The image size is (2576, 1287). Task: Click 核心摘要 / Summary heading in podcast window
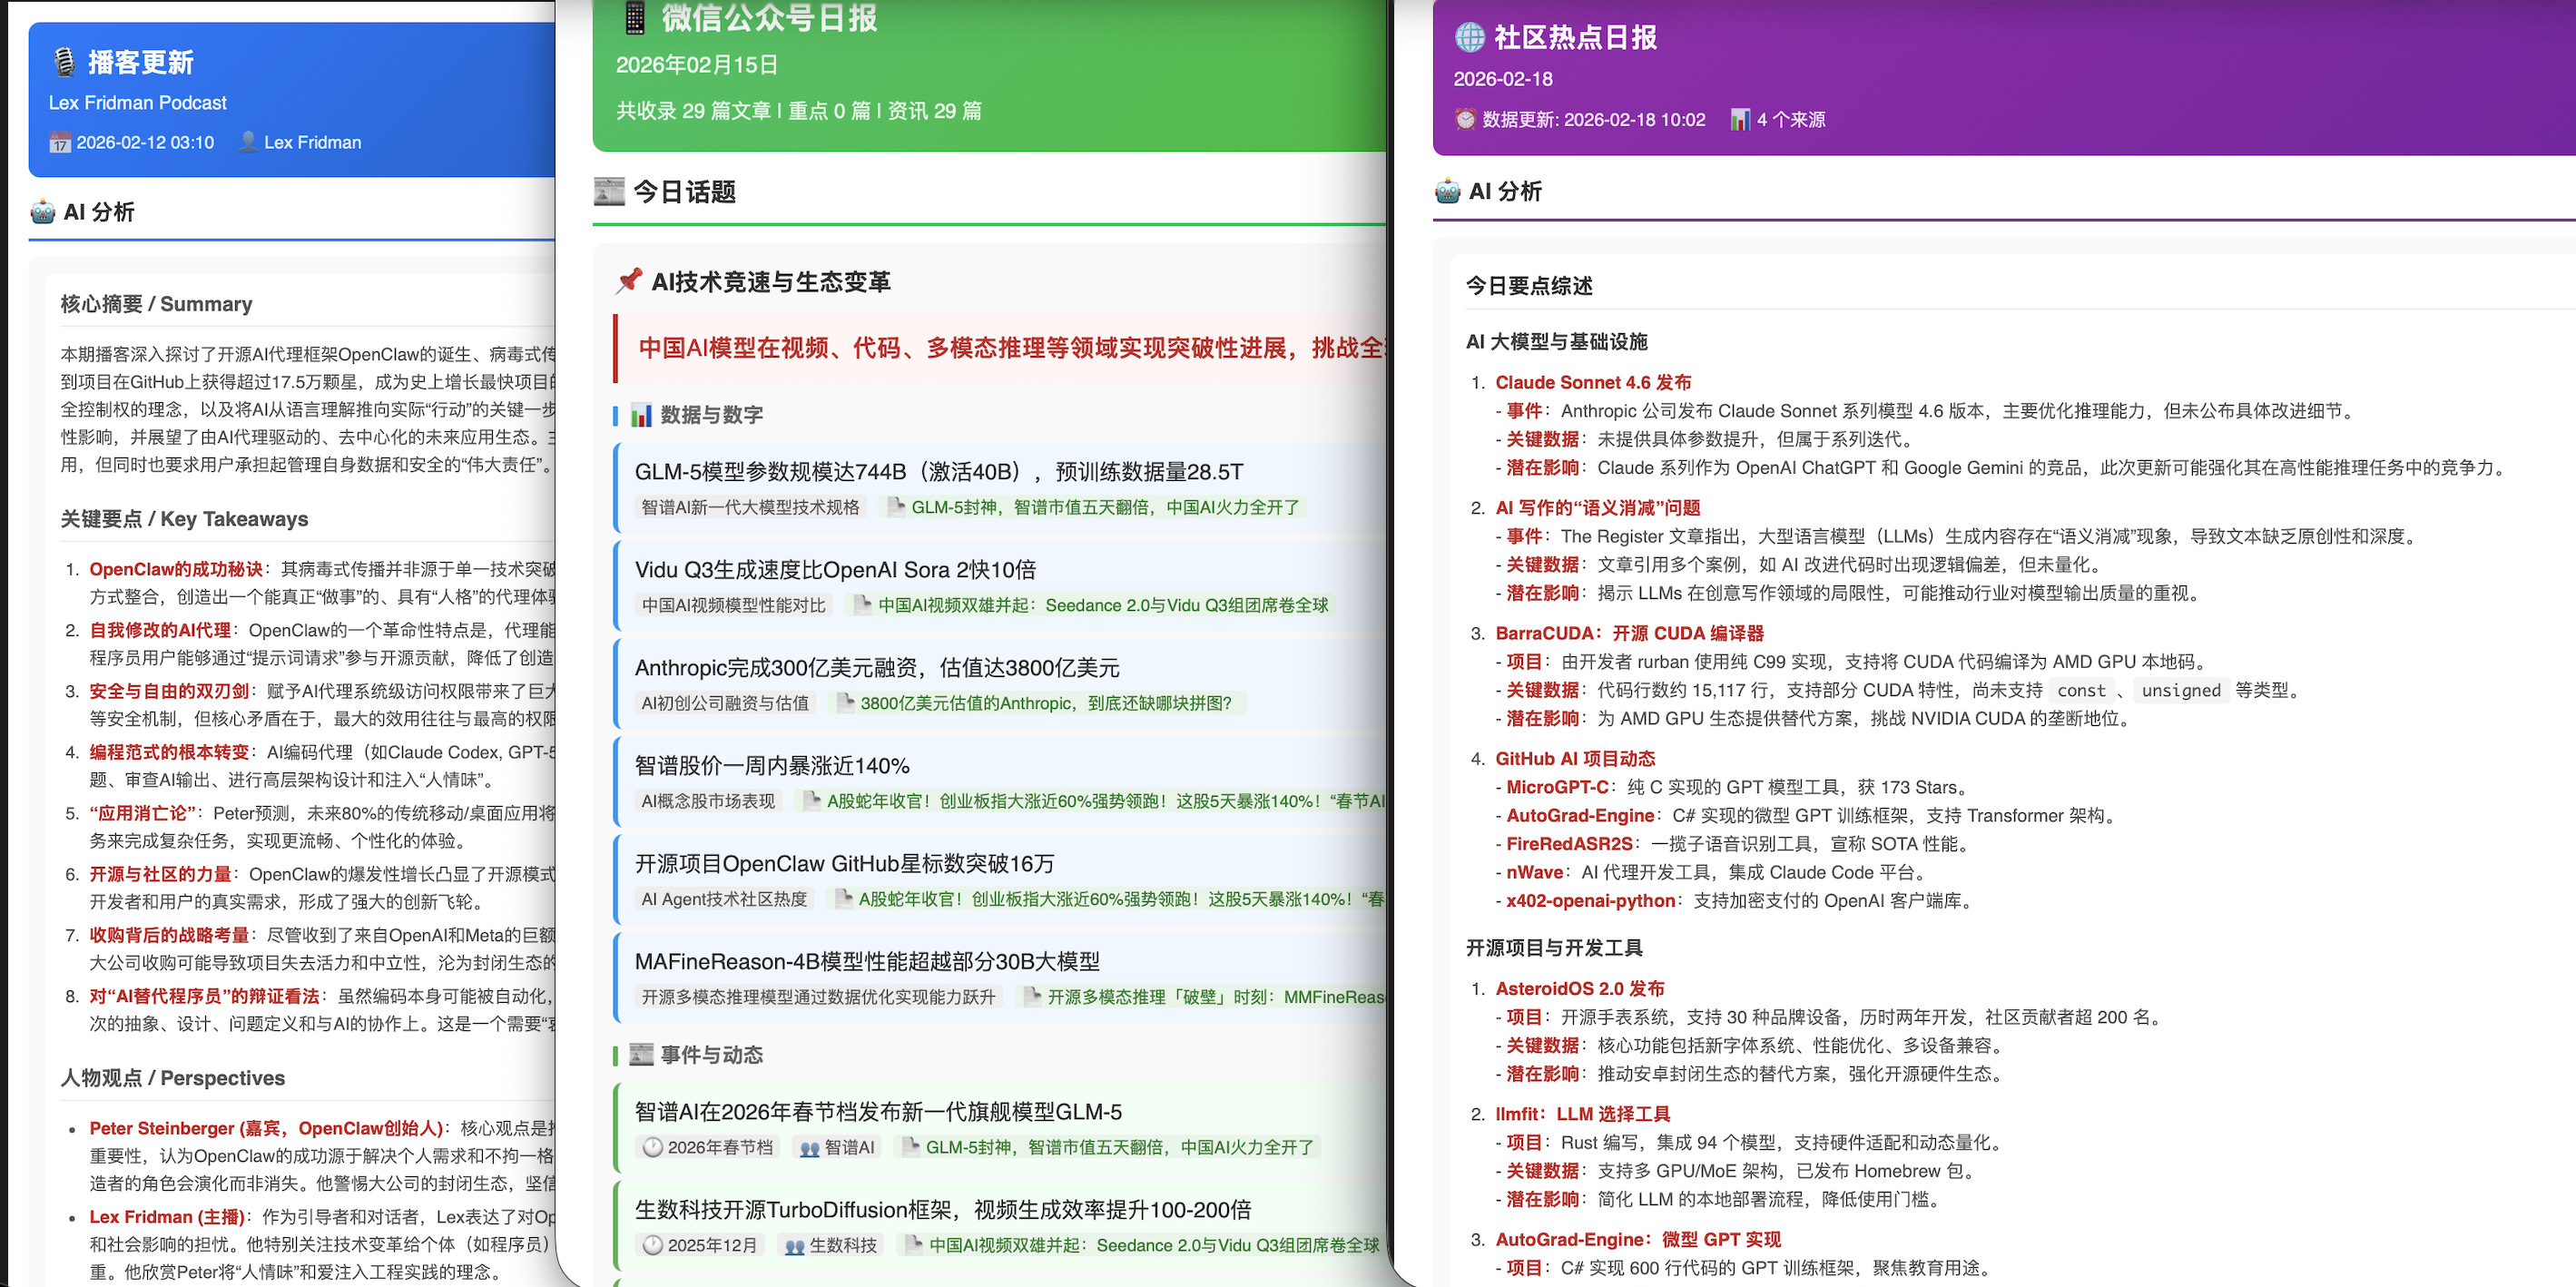[156, 304]
